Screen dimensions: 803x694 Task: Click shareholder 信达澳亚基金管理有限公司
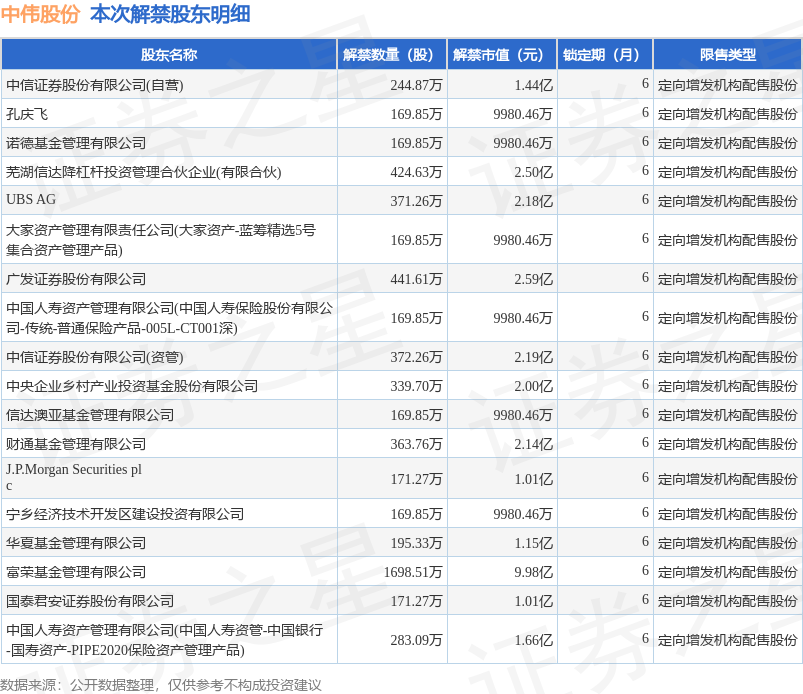click(90, 415)
